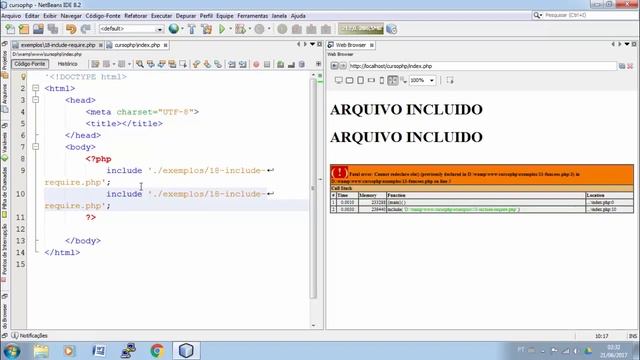Select the Desktop viewport size icon
Screen dimensions: 640x360
pyautogui.click(x=339, y=80)
